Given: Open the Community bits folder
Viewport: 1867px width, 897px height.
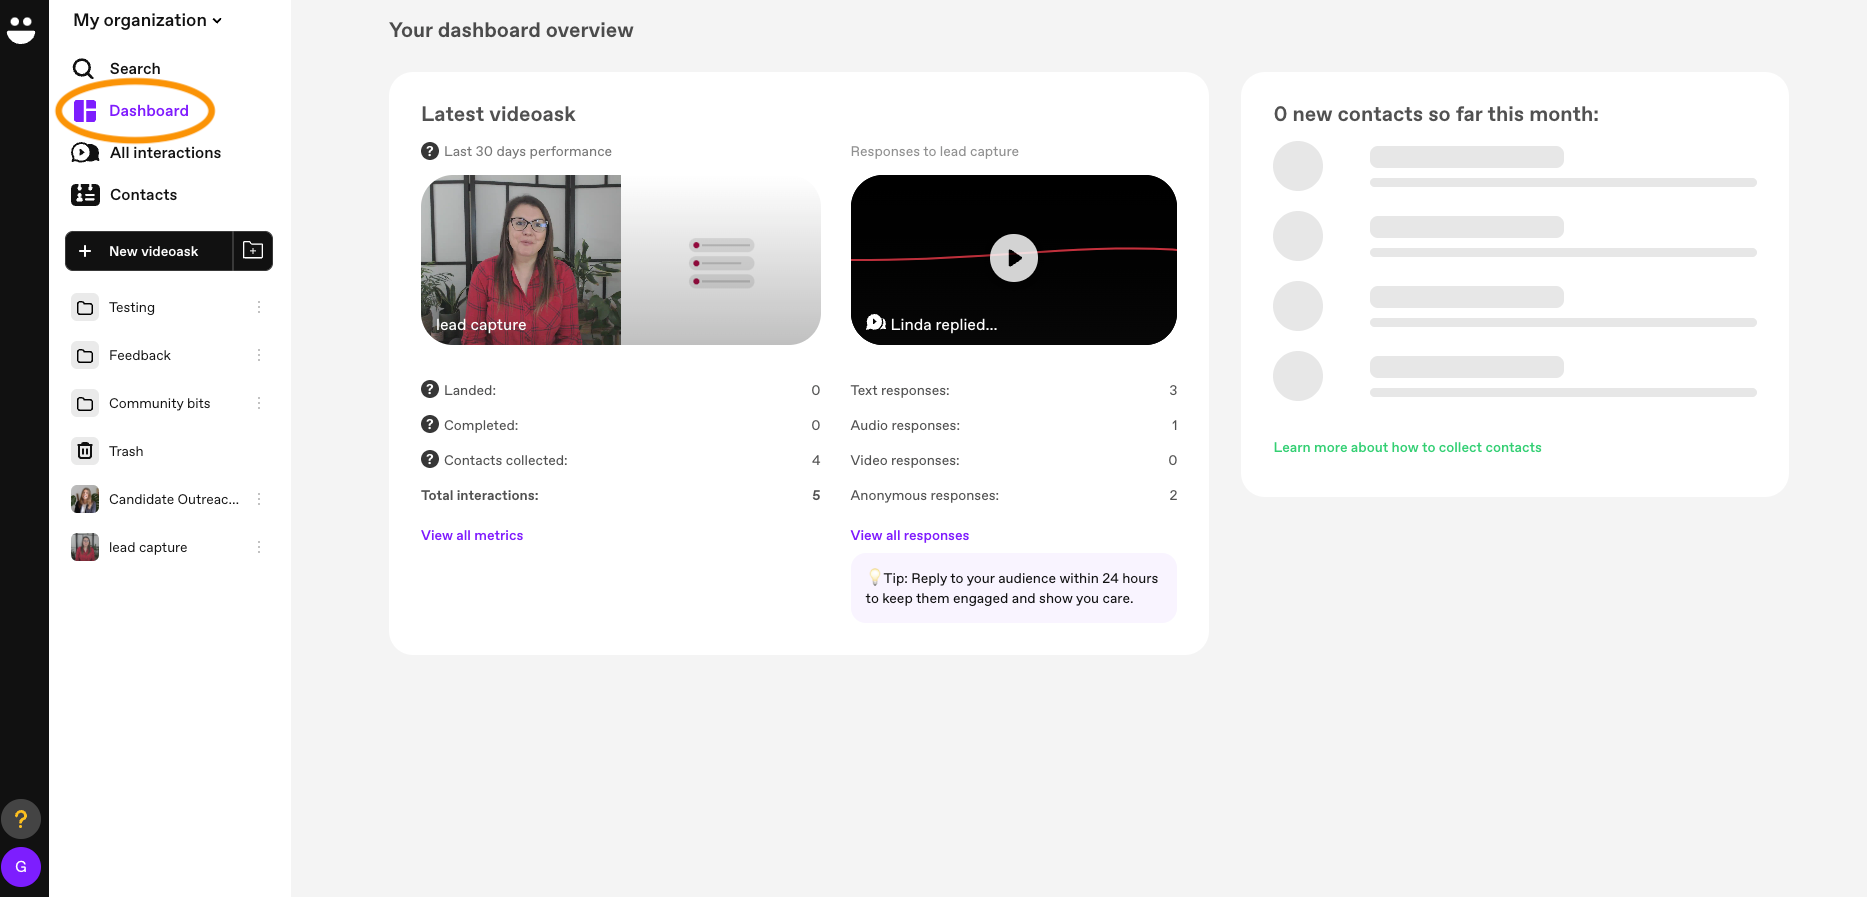Looking at the screenshot, I should (x=160, y=404).
